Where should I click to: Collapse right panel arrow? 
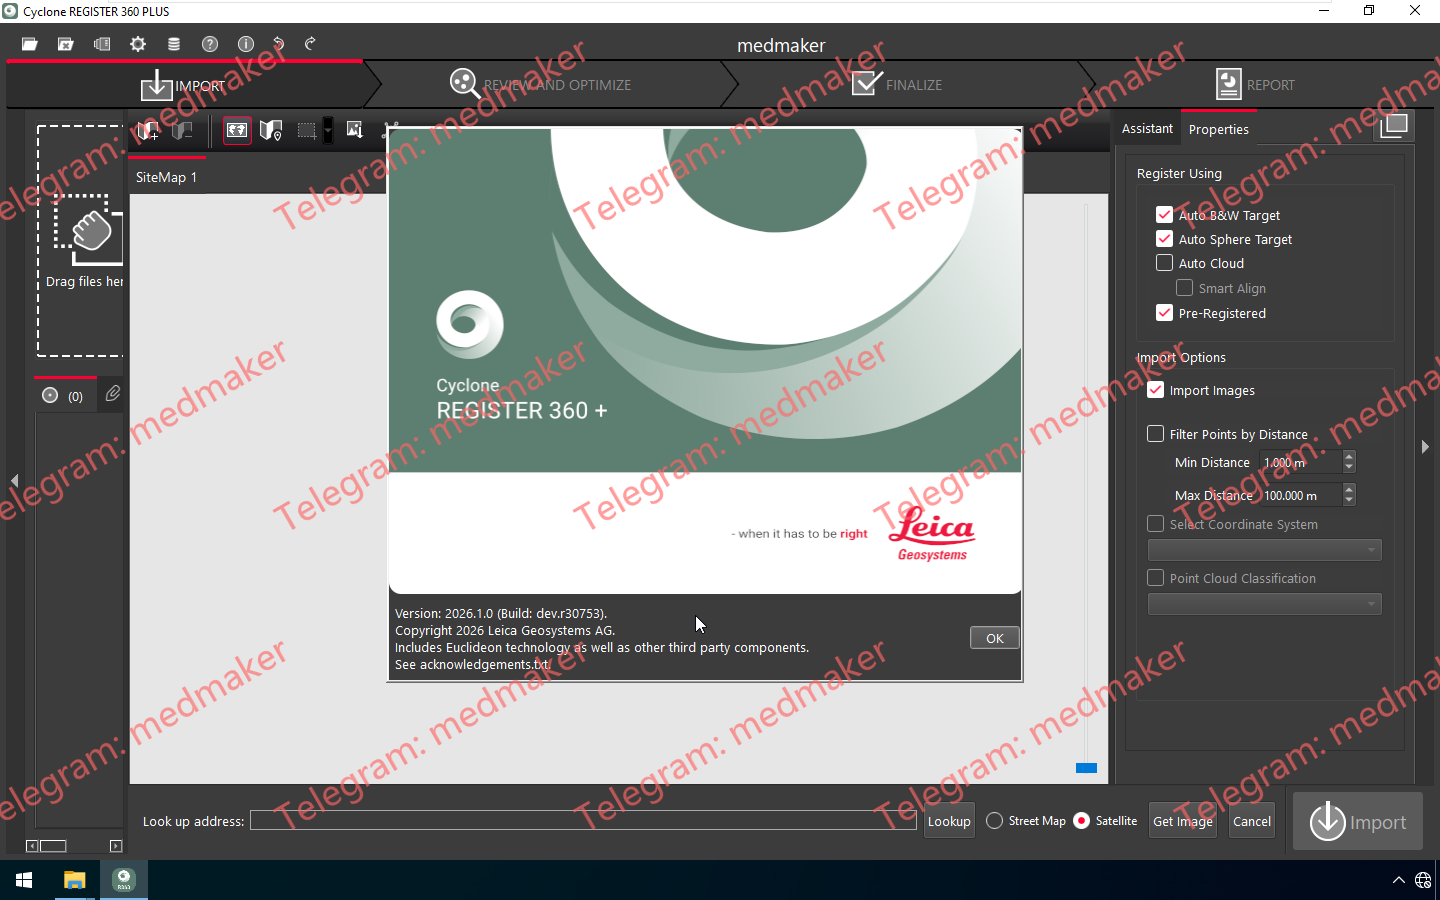pos(1425,446)
